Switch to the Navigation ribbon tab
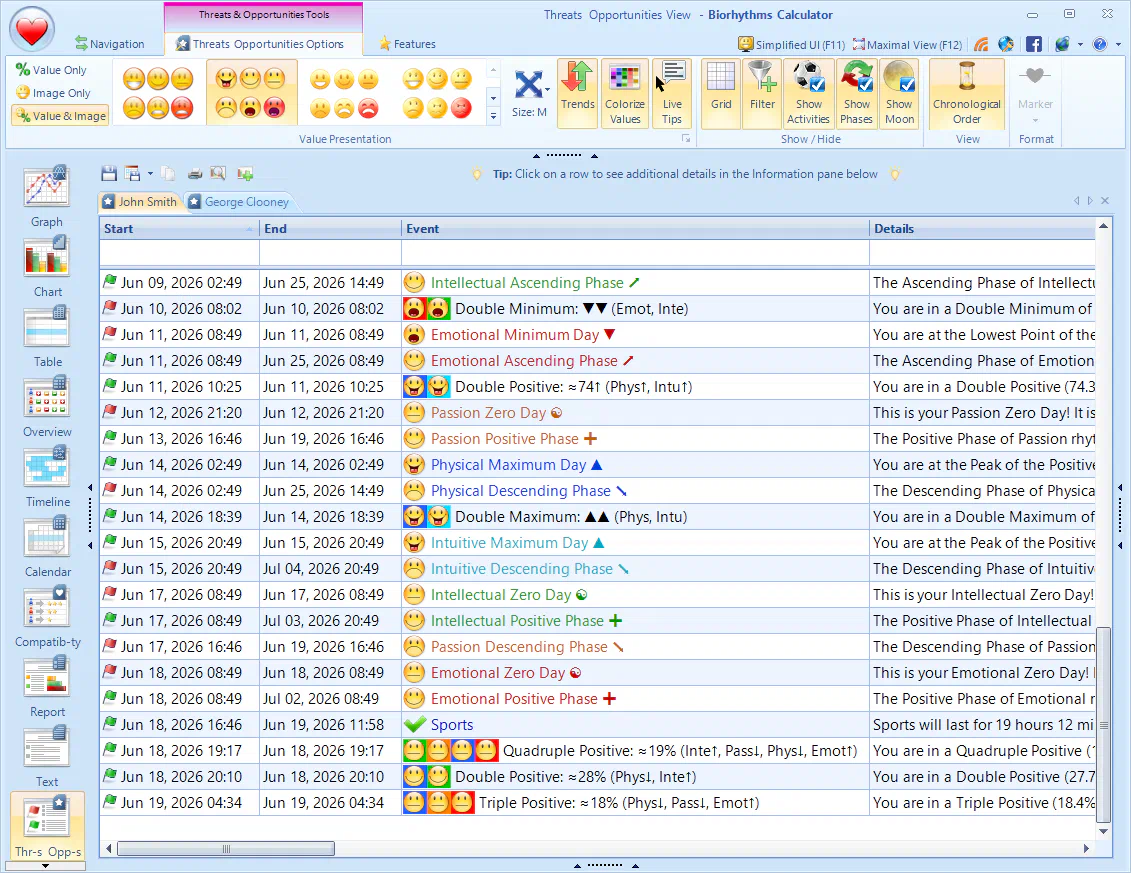 110,44
